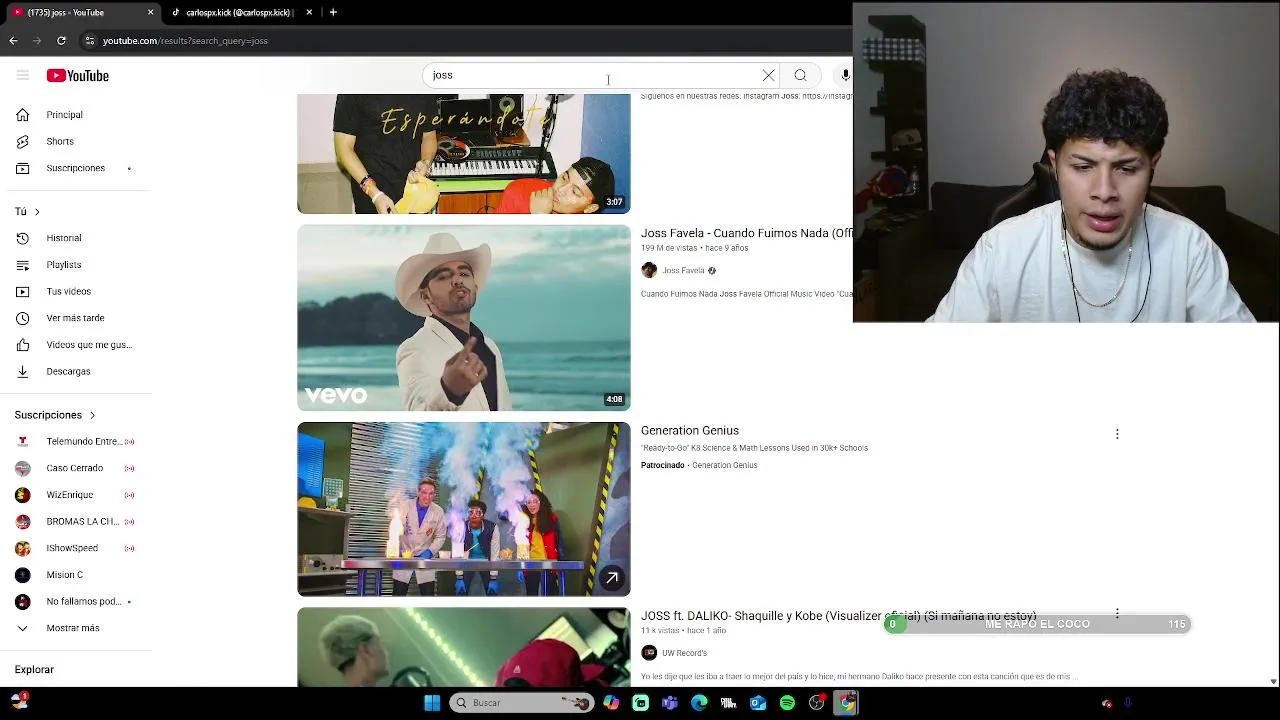Open Ver más tarde list

tap(76, 318)
